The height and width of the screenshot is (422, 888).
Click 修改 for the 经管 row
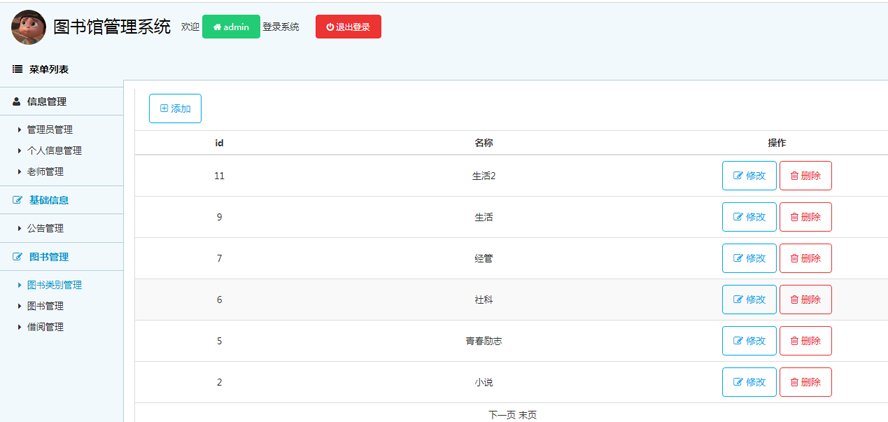click(749, 258)
